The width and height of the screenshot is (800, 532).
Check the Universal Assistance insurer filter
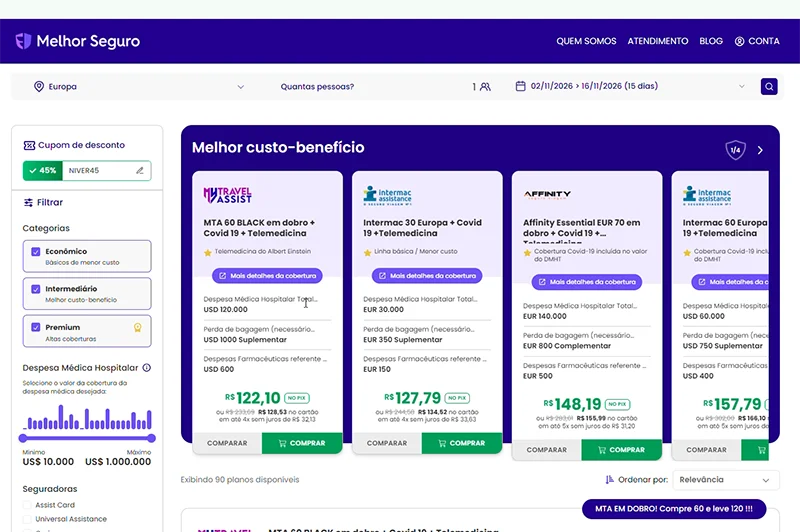tap(27, 519)
